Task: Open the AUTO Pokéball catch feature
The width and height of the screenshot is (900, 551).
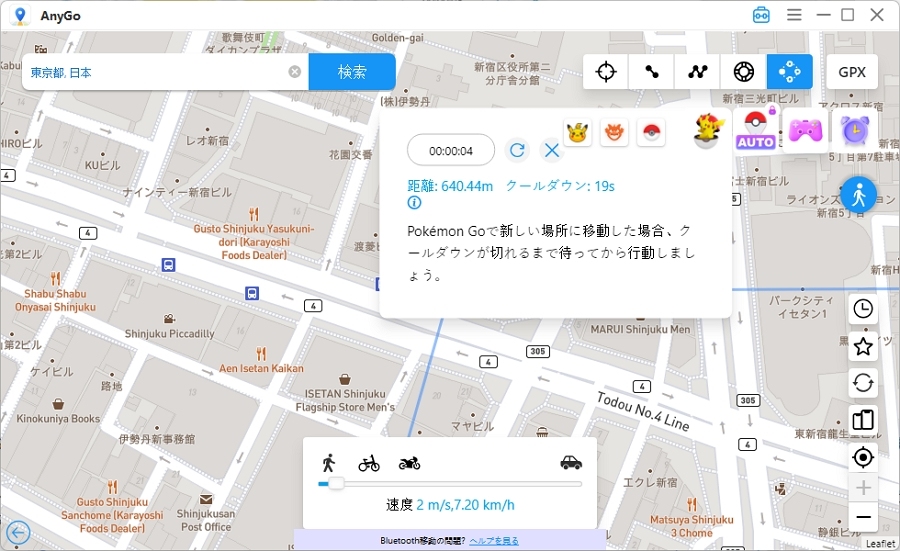Action: pos(756,131)
